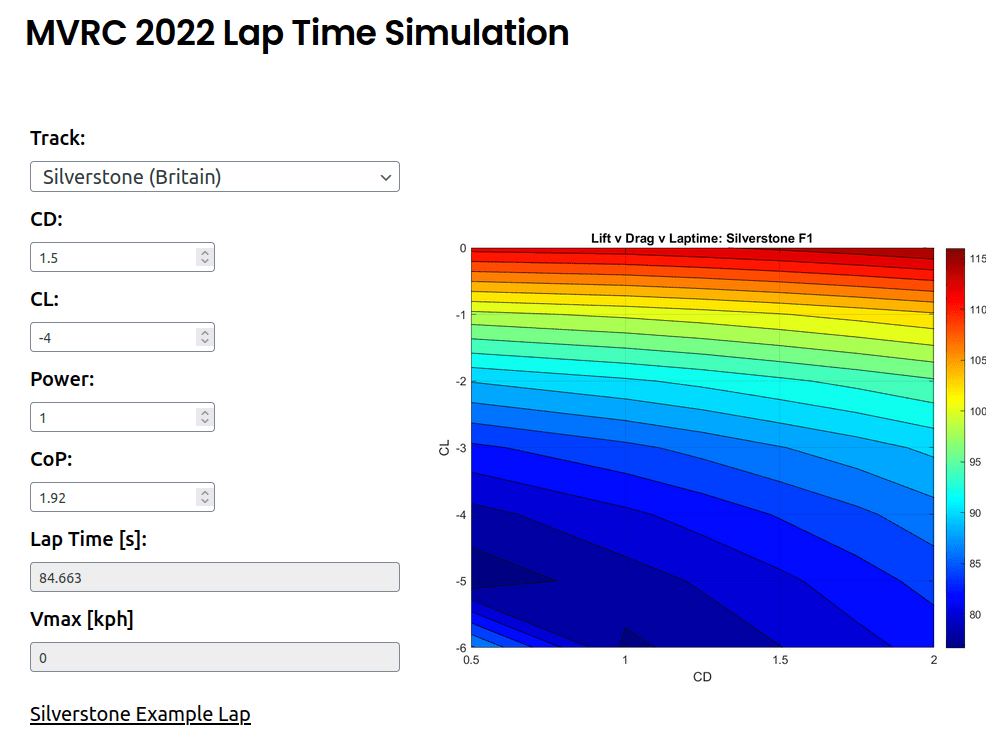
Task: Increase the CL value with the stepper
Action: (x=204, y=330)
